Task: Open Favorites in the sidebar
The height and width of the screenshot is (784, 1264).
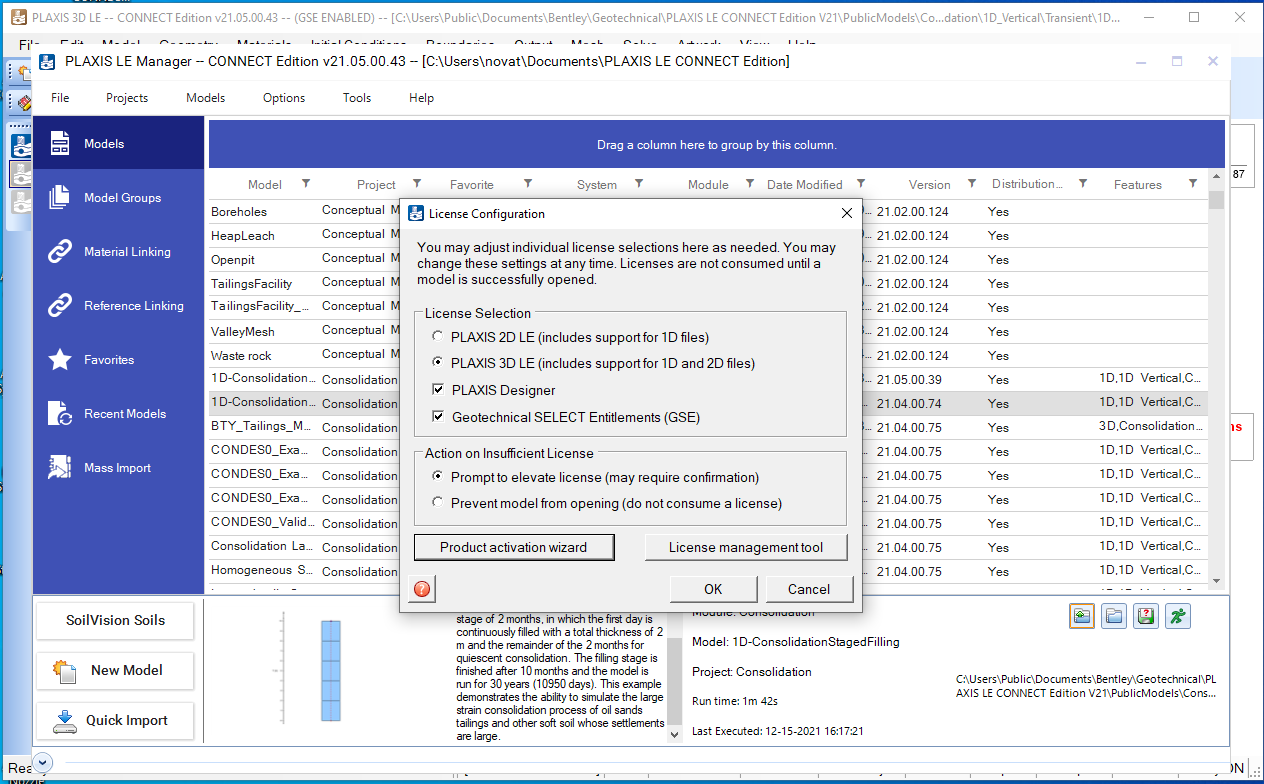Action: [x=118, y=360]
